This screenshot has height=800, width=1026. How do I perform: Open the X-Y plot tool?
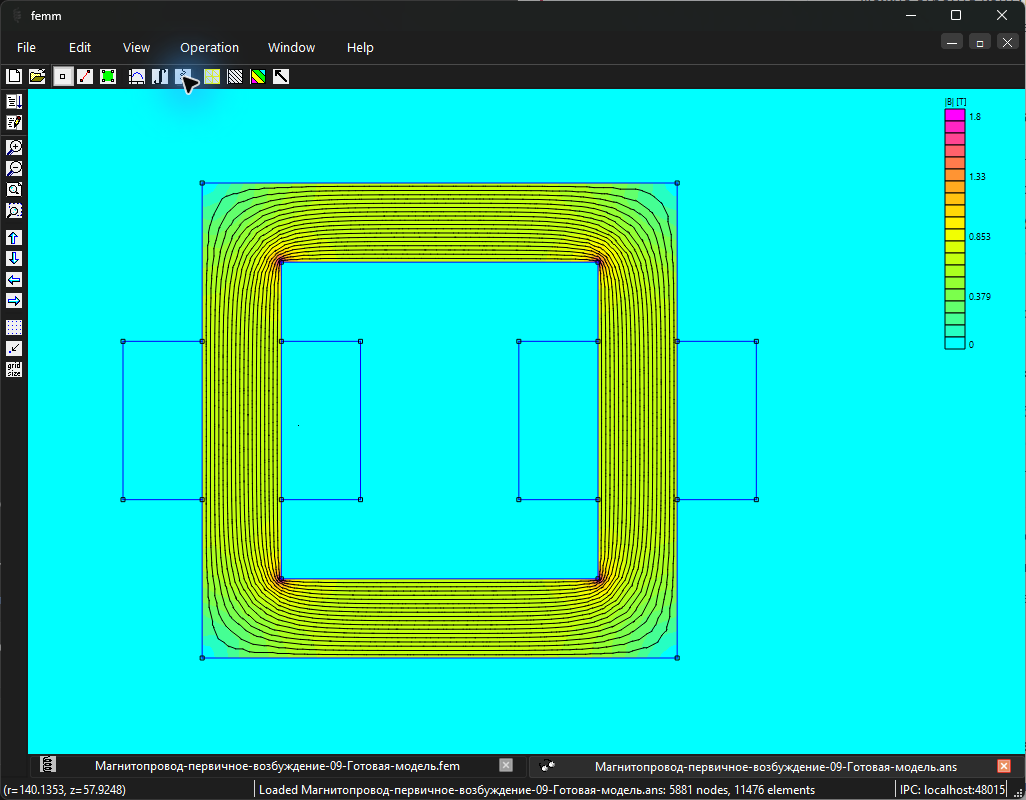pos(136,77)
